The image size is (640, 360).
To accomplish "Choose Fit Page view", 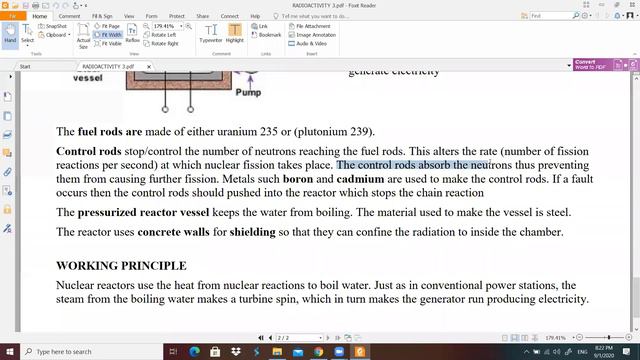I will pyautogui.click(x=107, y=26).
